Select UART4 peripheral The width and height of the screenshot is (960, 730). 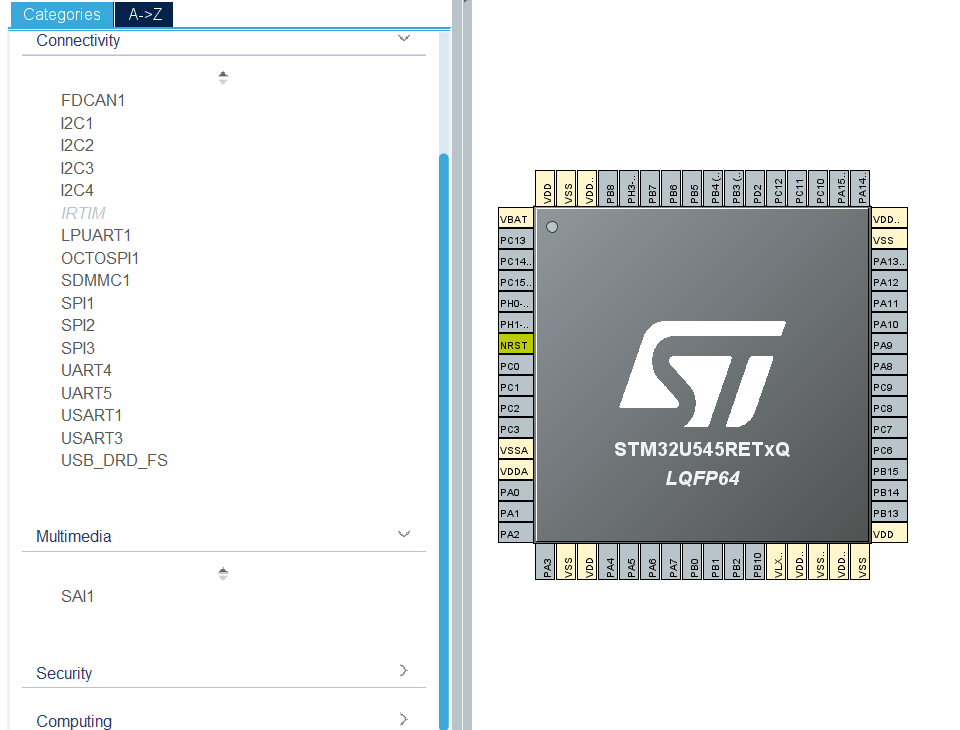(86, 371)
